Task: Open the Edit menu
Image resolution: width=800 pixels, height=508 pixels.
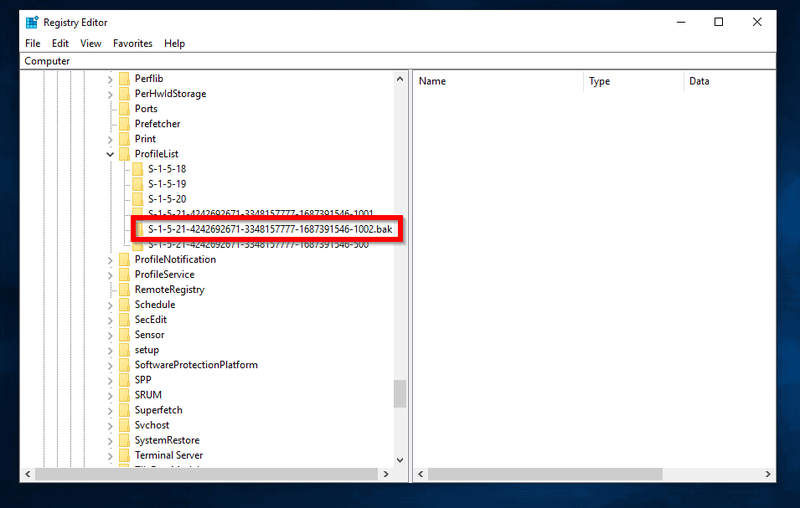Action: 60,43
